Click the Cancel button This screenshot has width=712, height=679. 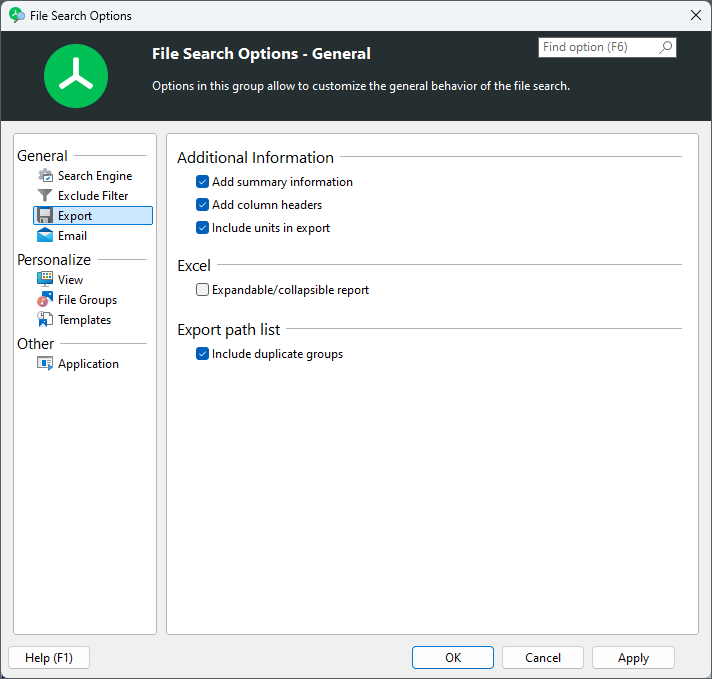pos(543,658)
